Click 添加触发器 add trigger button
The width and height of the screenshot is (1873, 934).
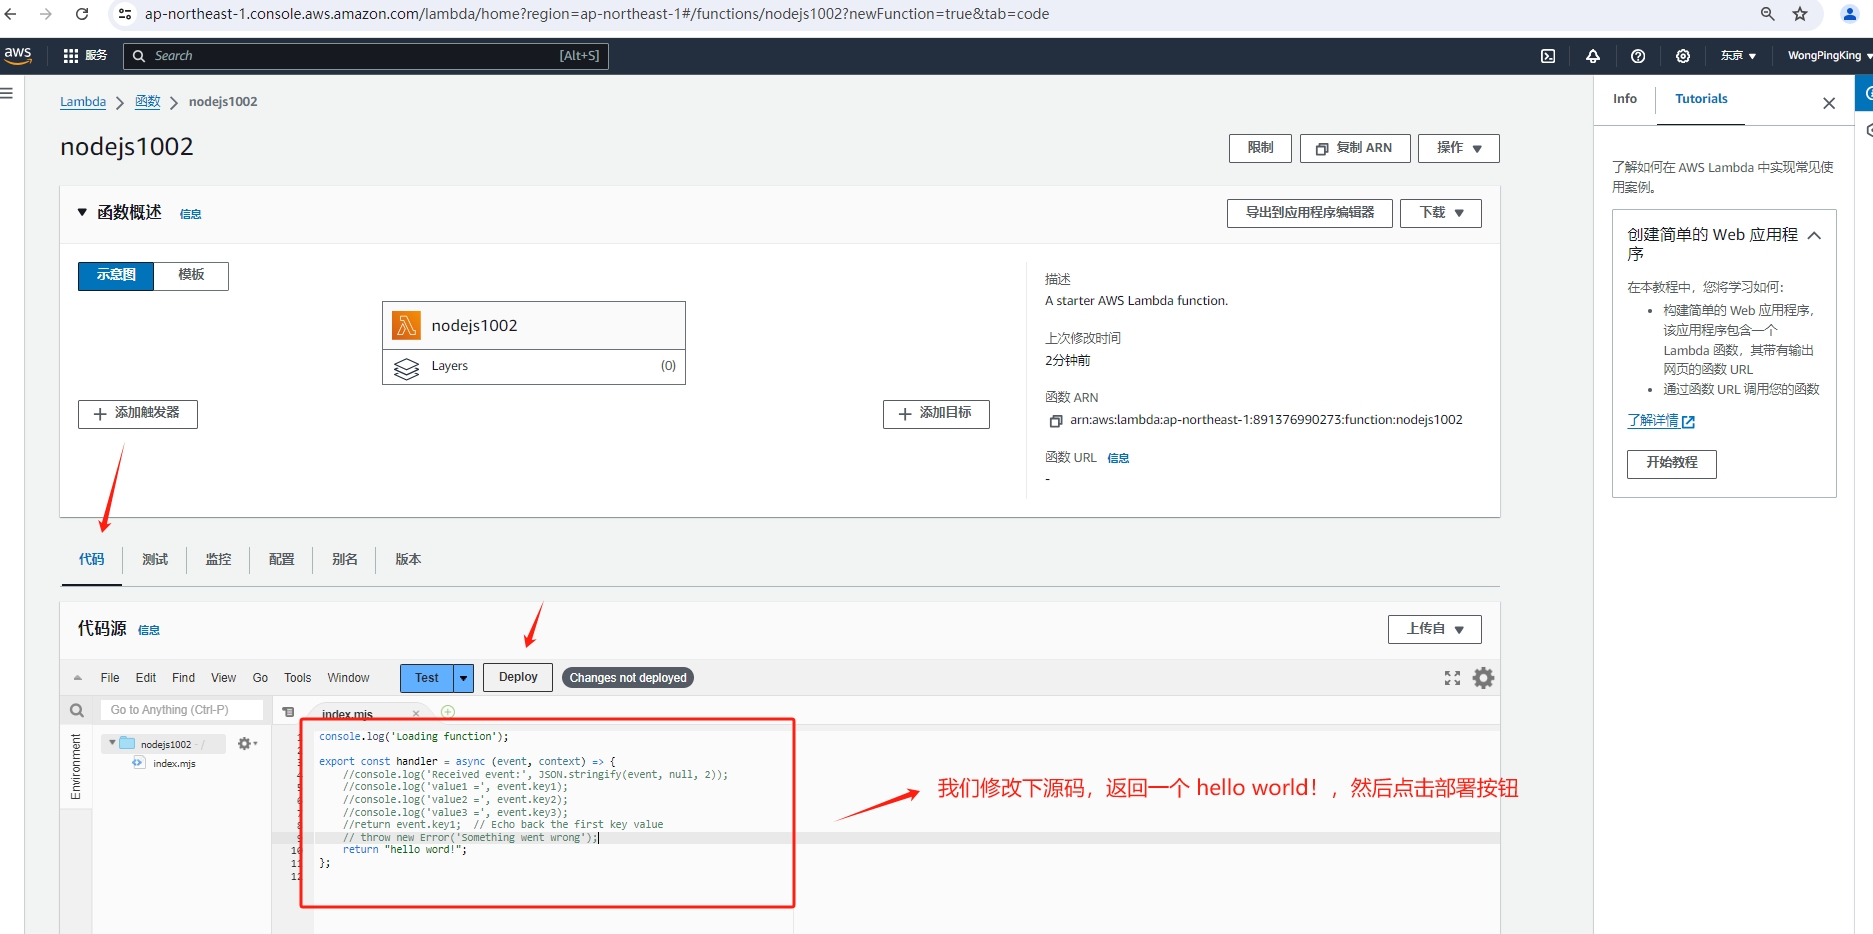(x=138, y=414)
